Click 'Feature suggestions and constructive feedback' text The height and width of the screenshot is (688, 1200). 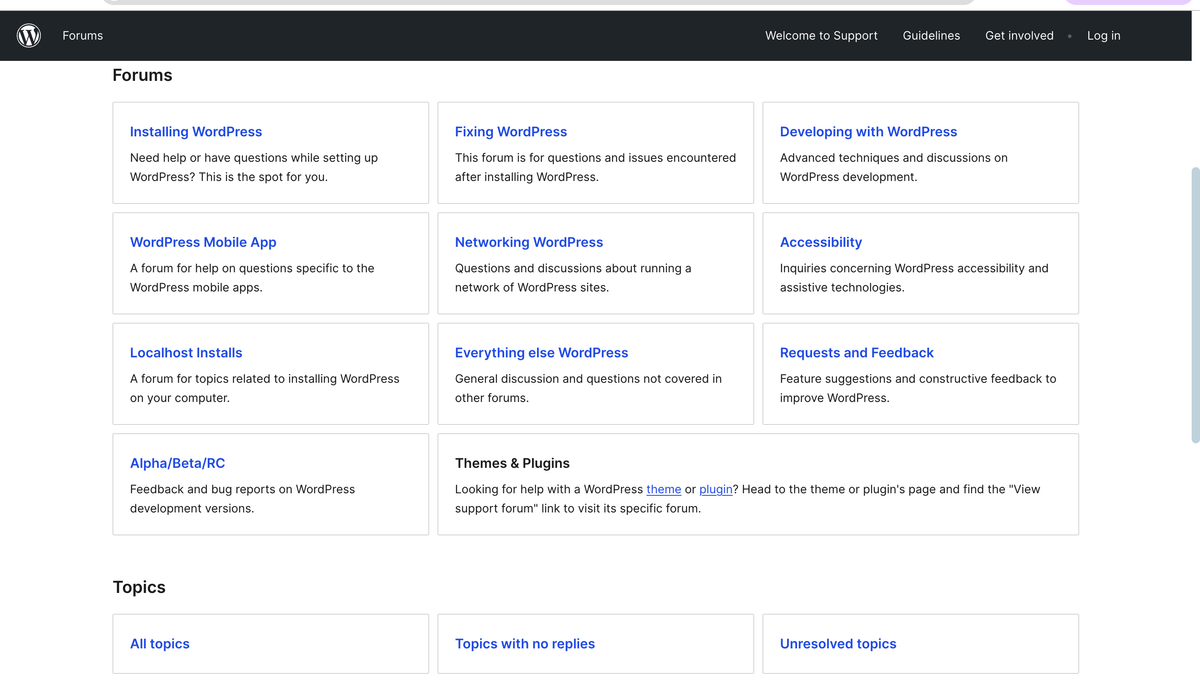pyautogui.click(x=918, y=388)
